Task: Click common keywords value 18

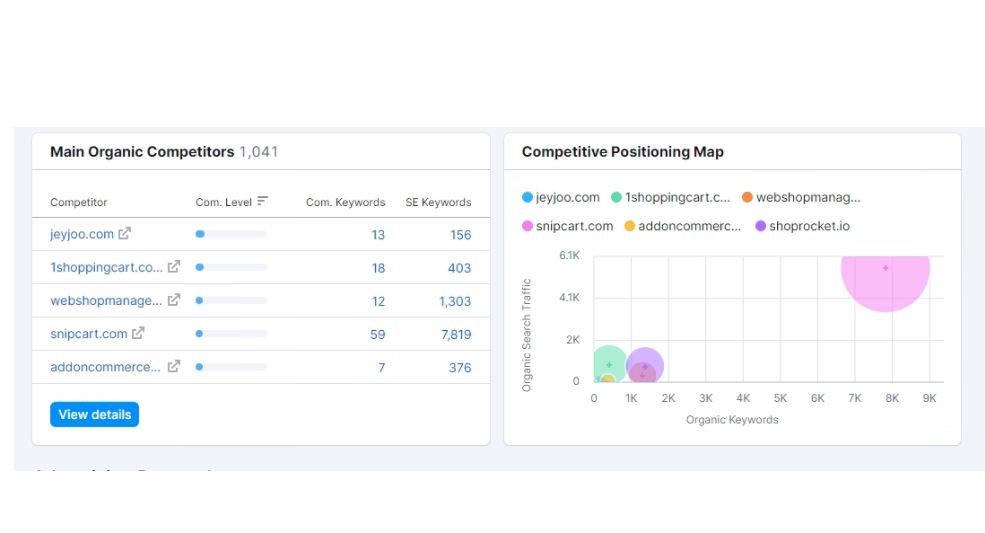Action: click(x=378, y=268)
